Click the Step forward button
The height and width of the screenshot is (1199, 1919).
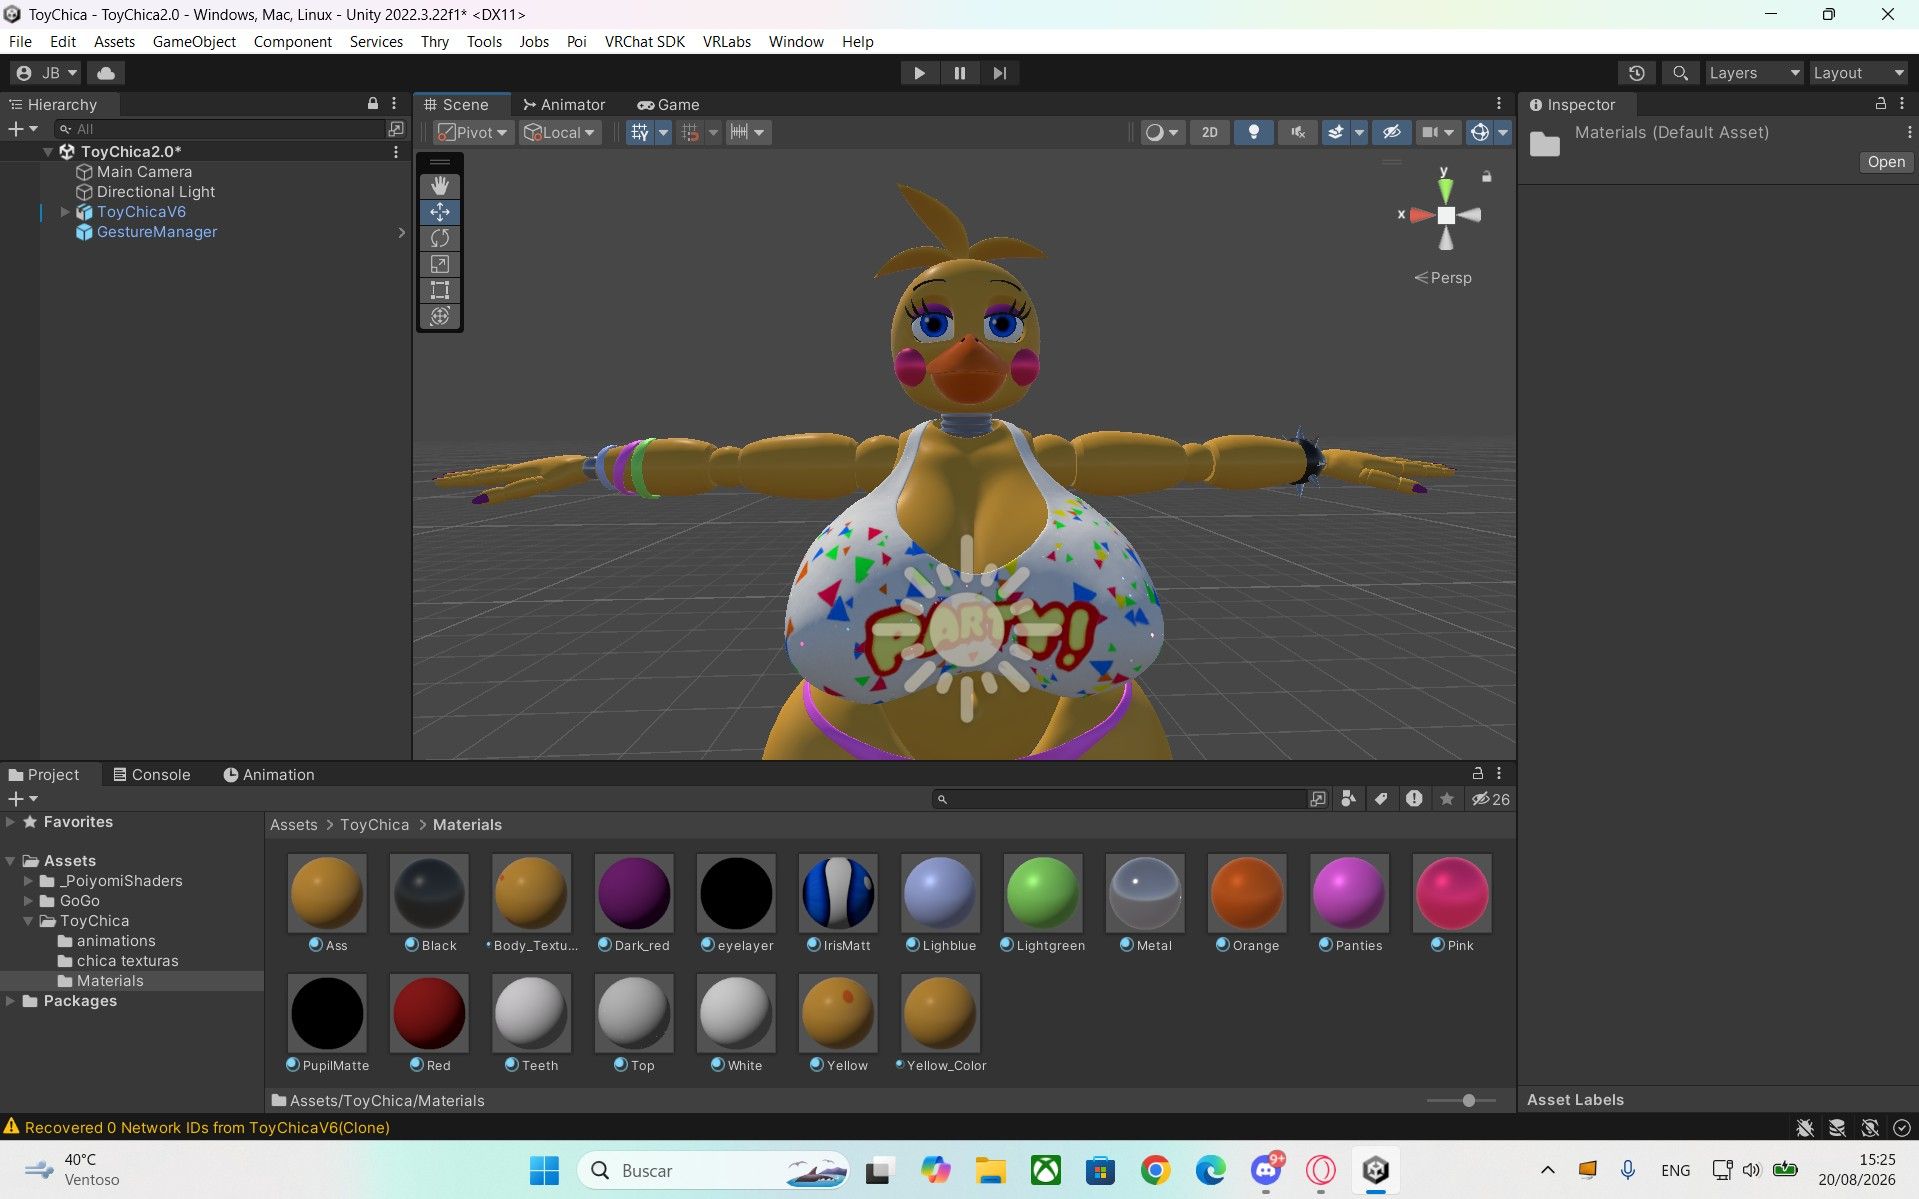(x=1000, y=73)
